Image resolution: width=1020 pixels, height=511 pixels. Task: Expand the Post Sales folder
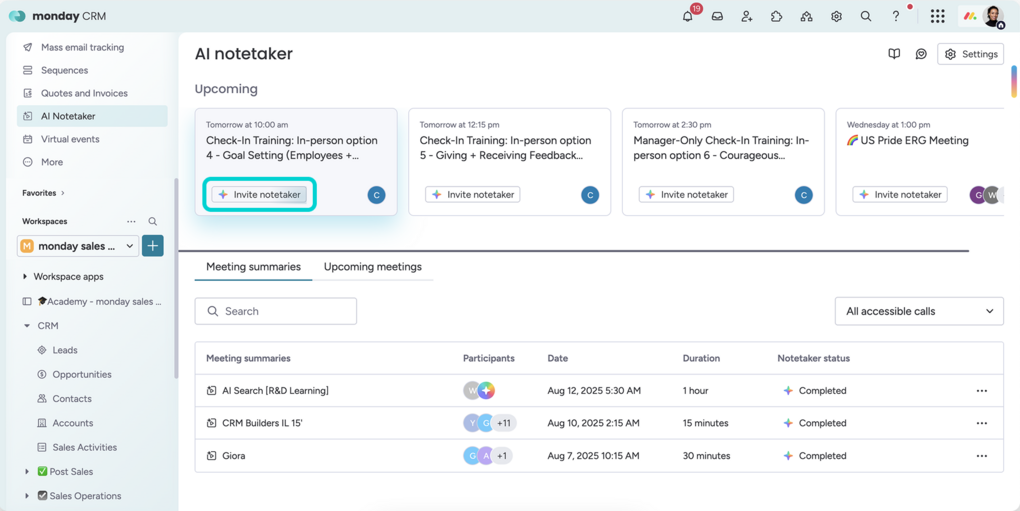[27, 472]
